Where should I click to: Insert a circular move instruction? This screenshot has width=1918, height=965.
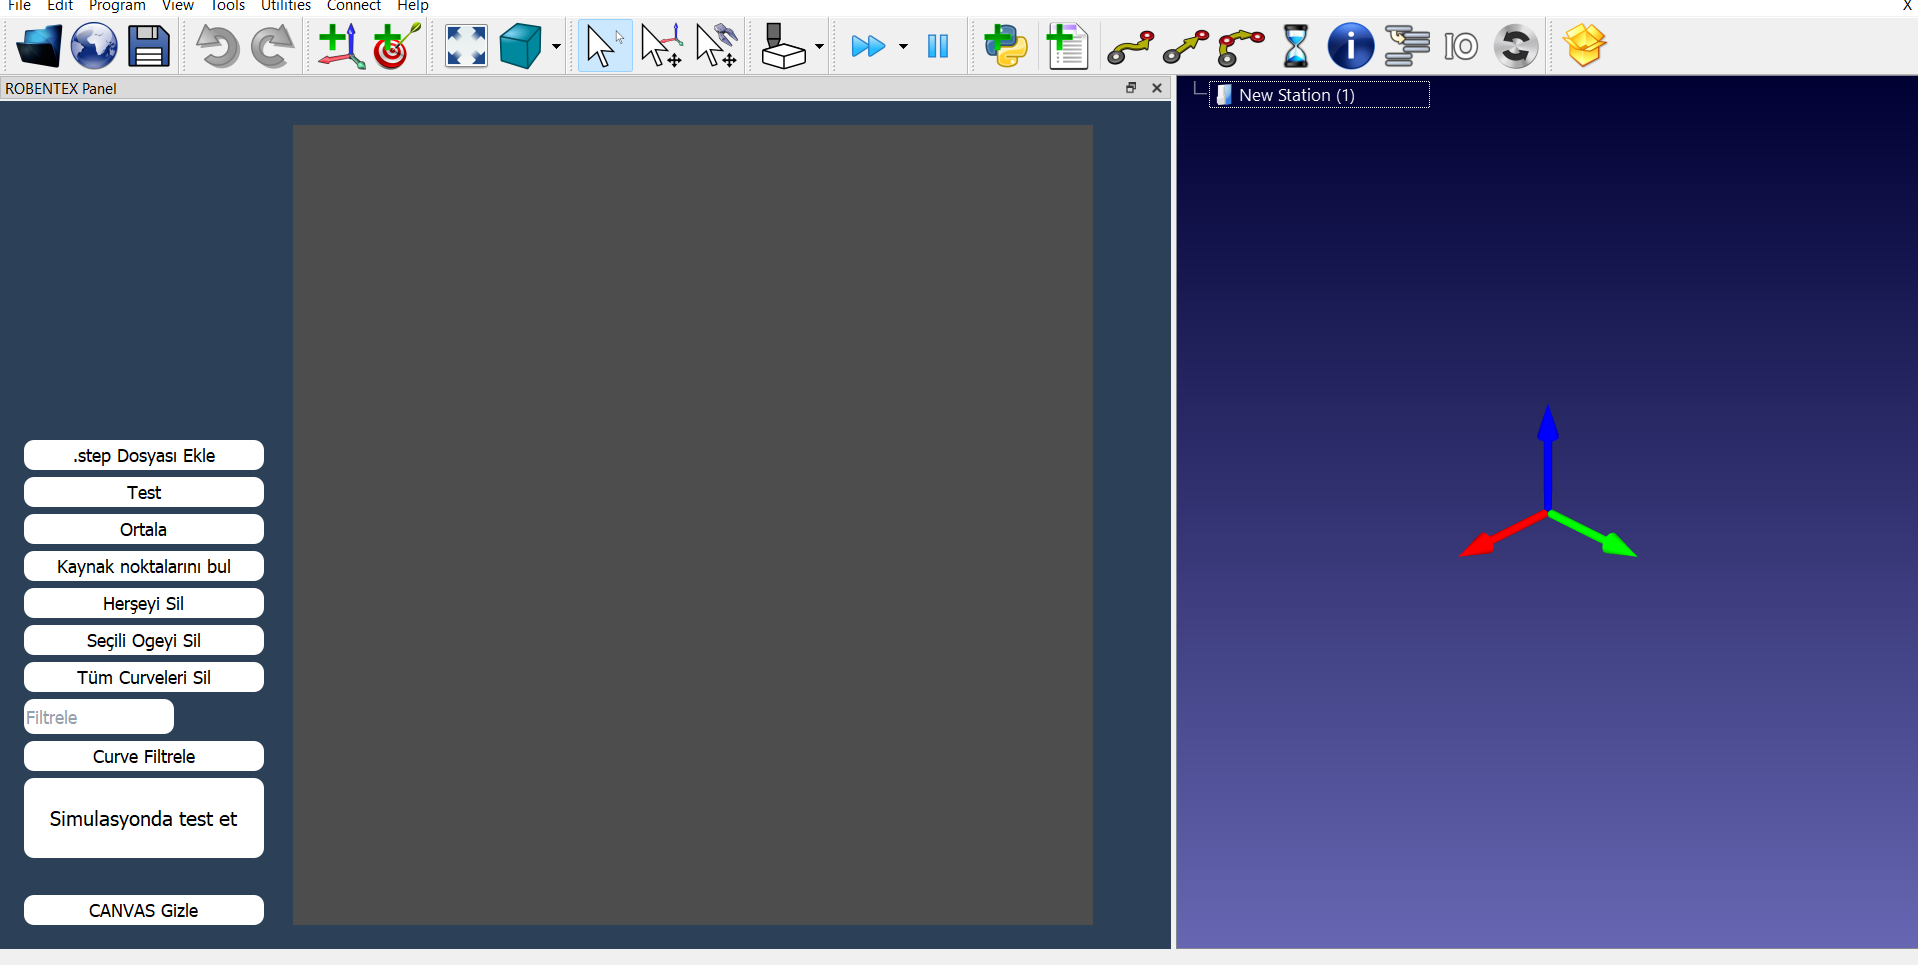1241,46
